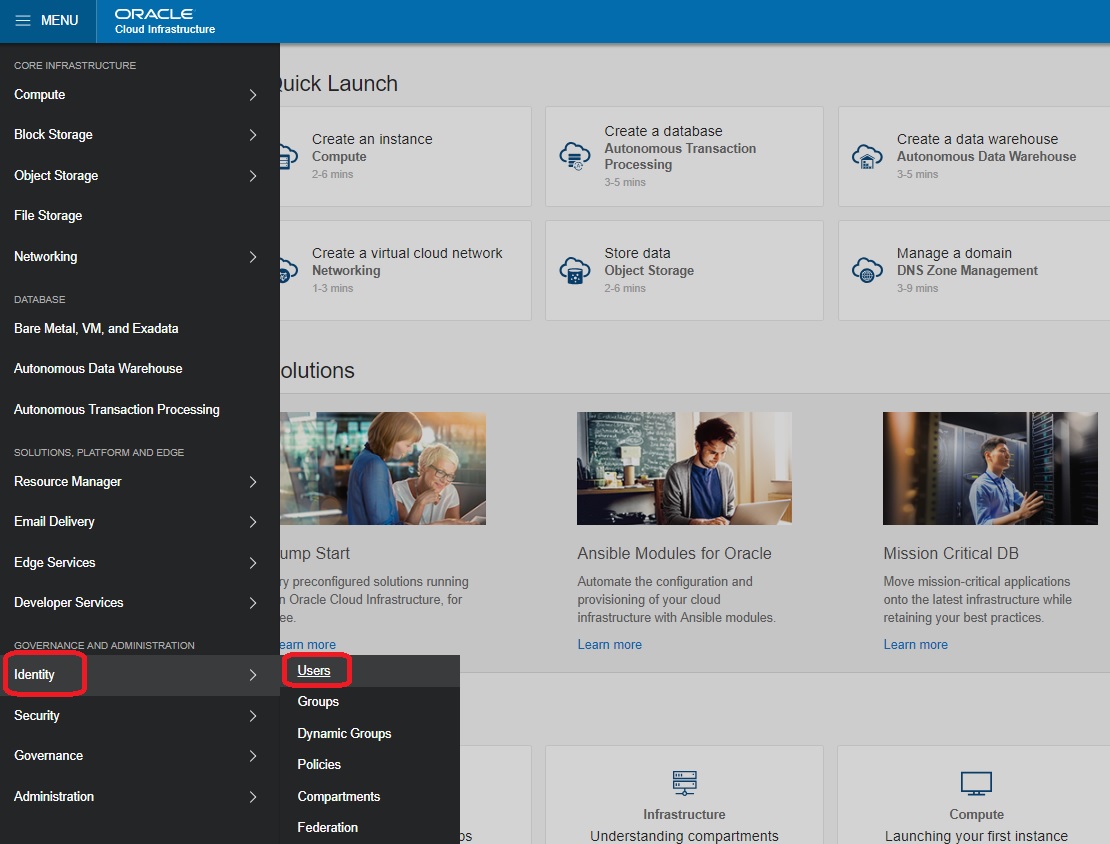Click the Infrastructure compartments icon
1110x844 pixels.
point(684,783)
